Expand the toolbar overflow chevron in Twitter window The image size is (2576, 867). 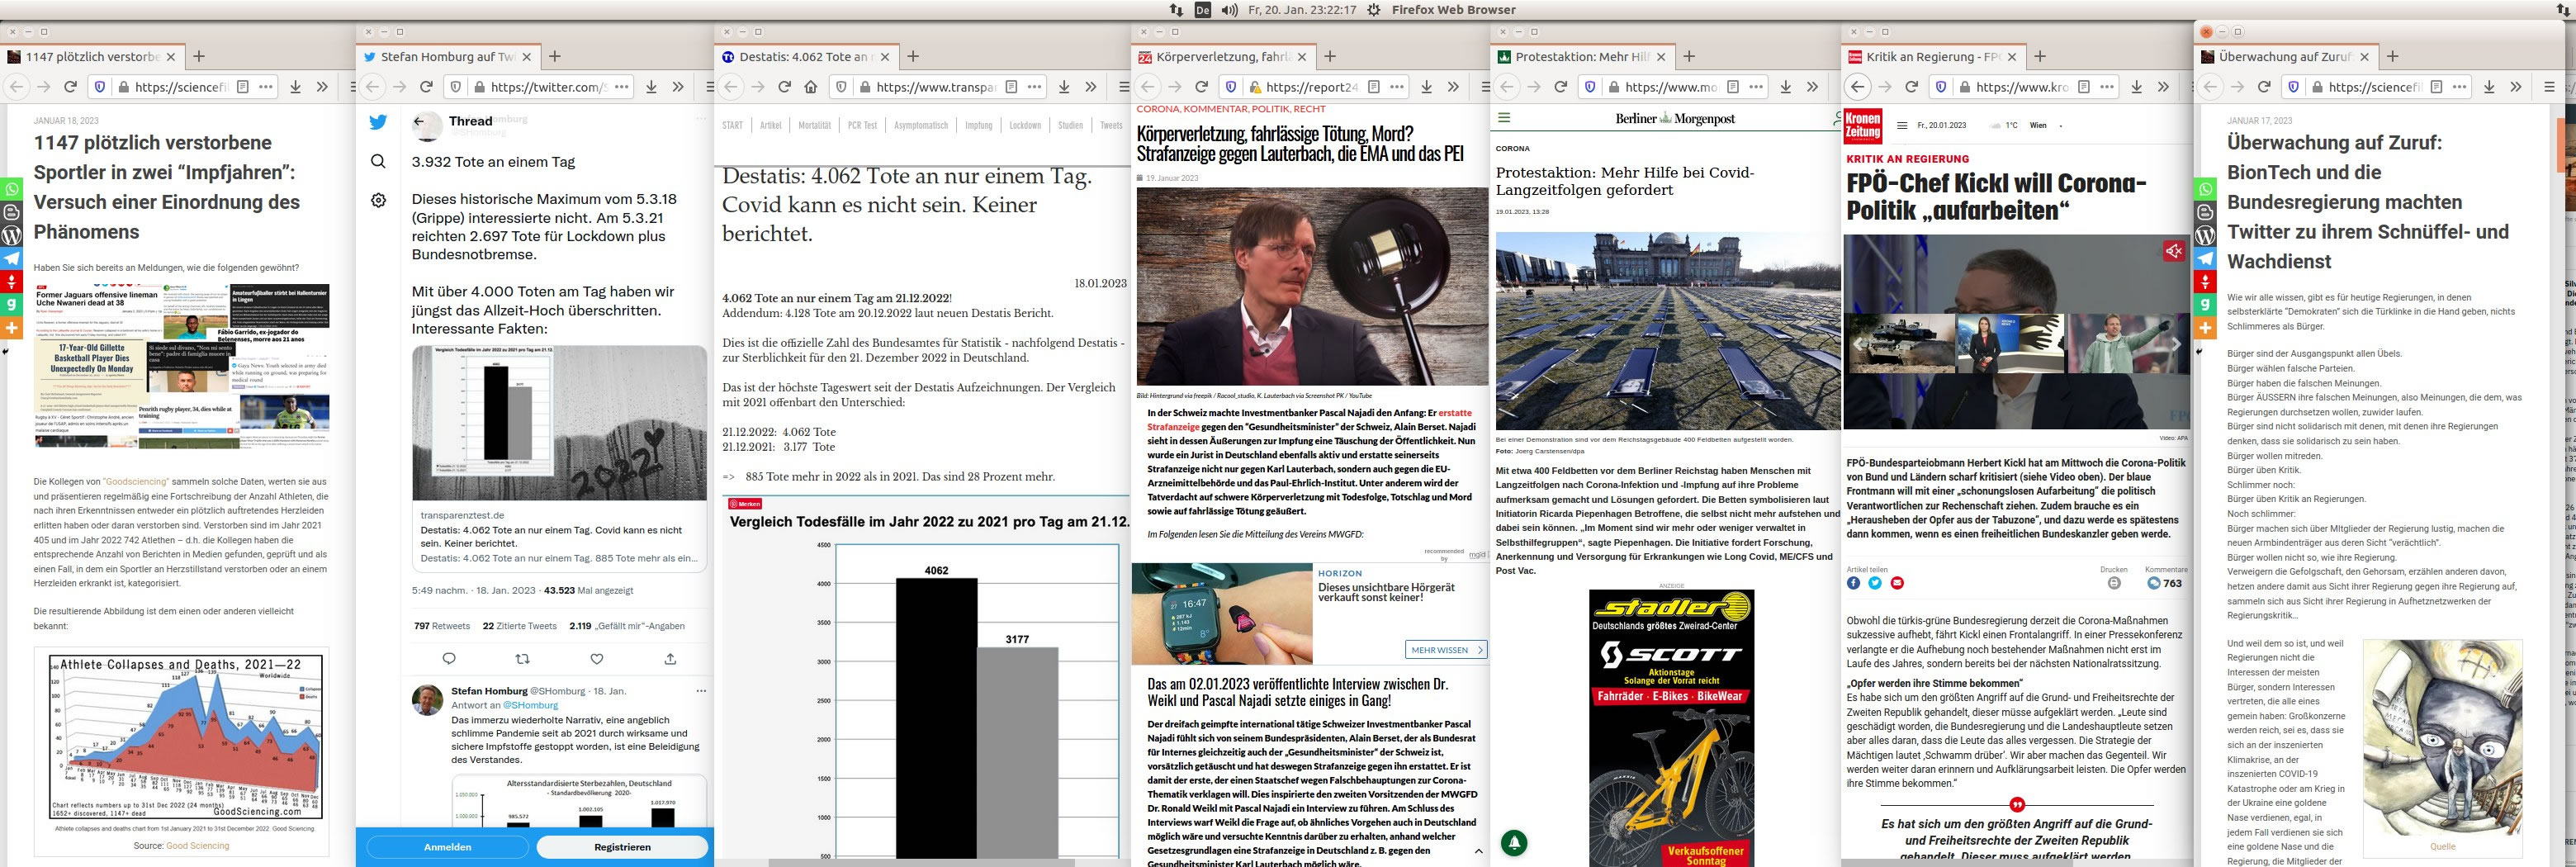[678, 87]
